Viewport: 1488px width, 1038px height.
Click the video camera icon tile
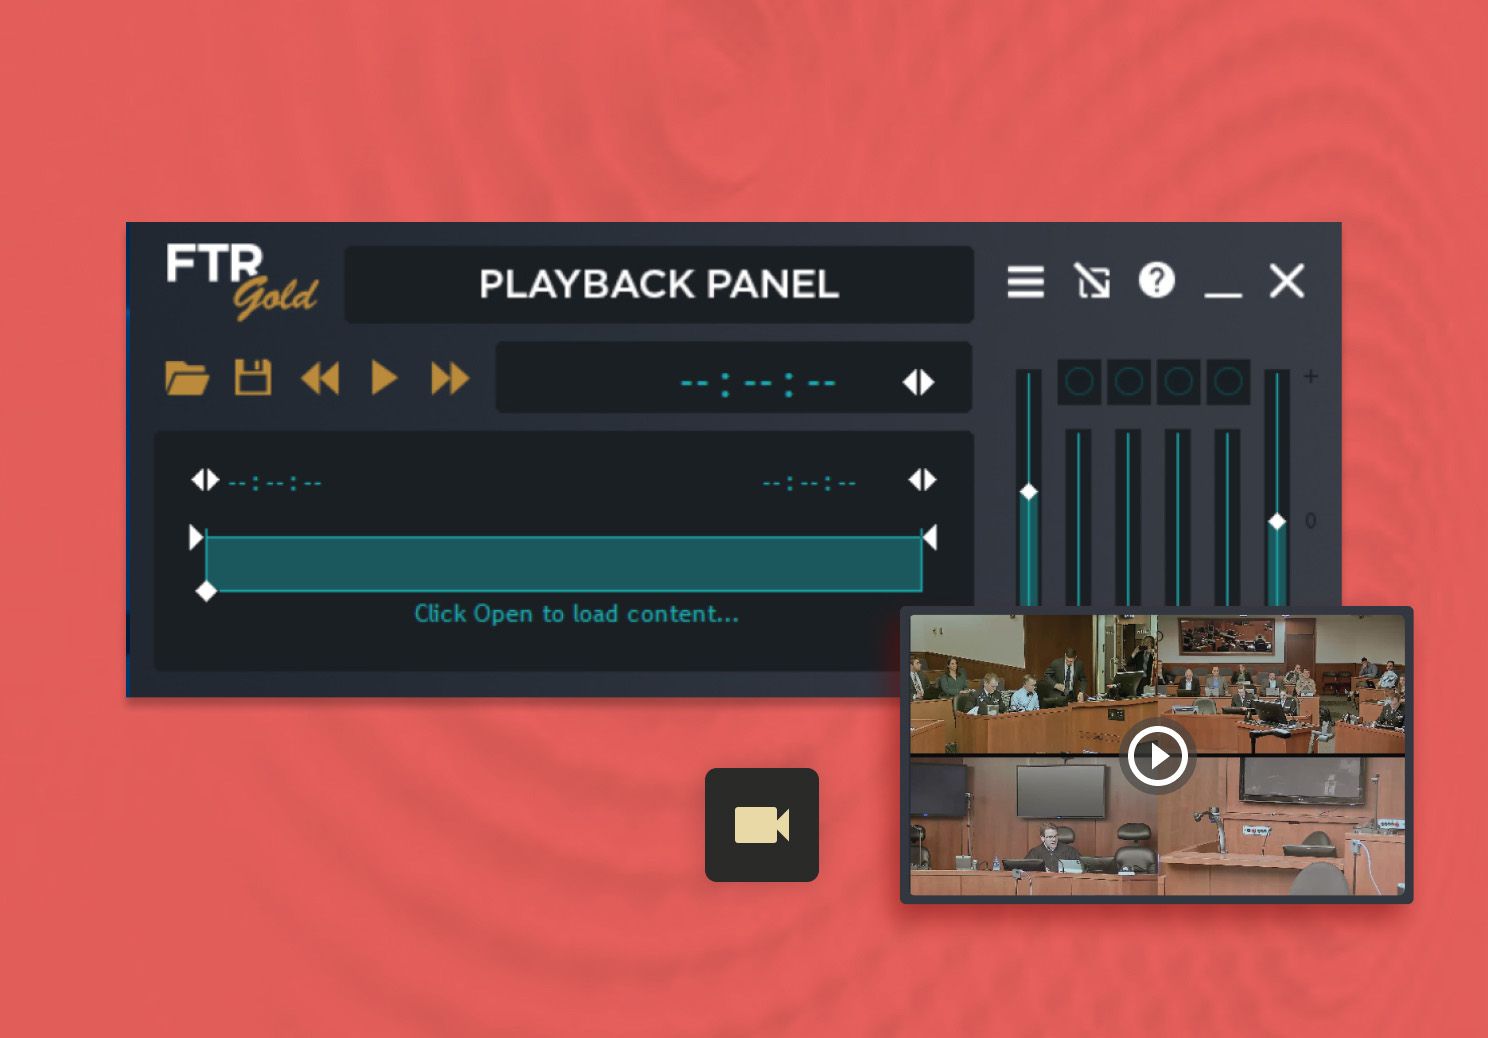point(762,825)
